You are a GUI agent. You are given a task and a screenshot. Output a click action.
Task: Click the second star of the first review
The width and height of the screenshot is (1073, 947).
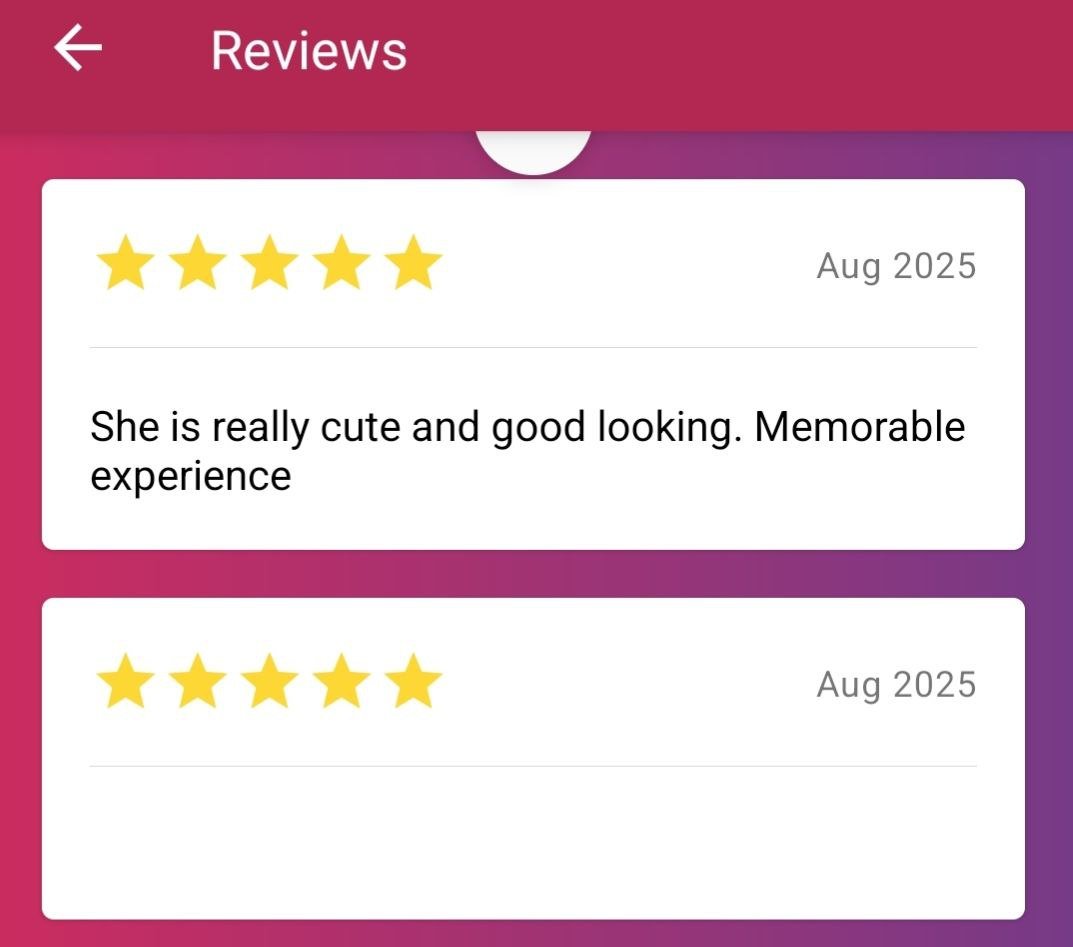pos(197,263)
